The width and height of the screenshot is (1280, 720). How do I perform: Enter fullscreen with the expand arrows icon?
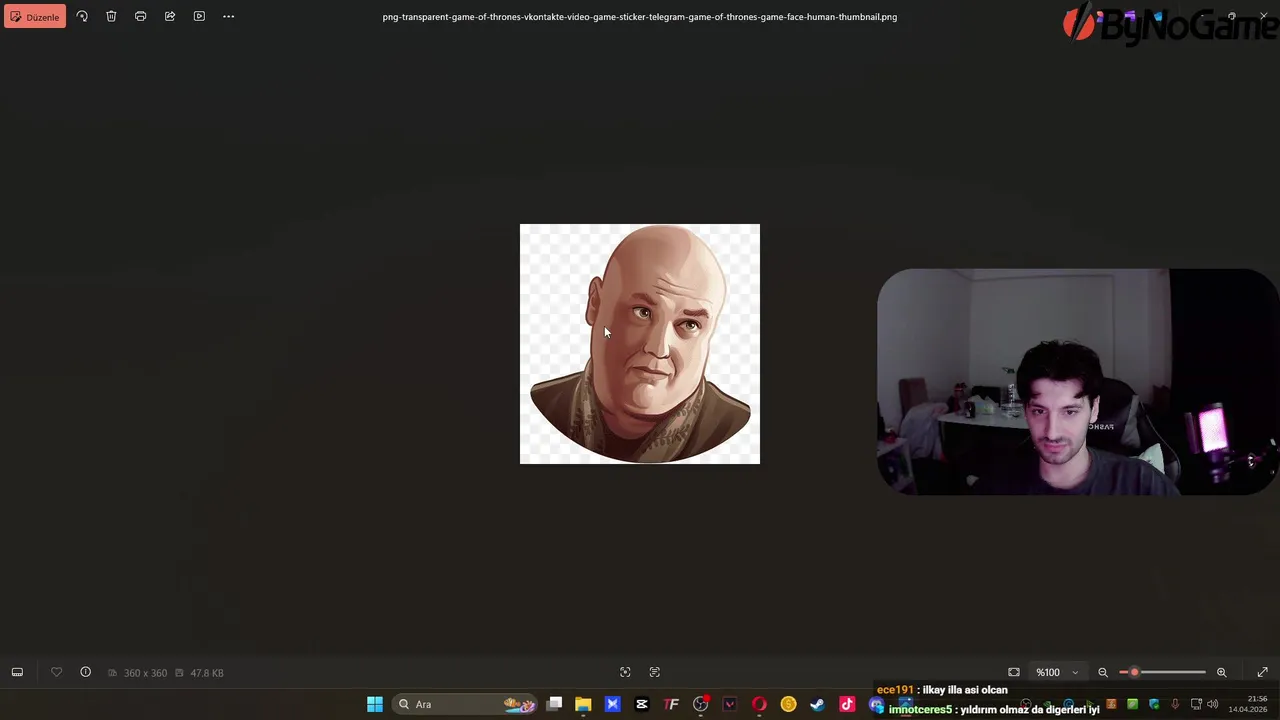click(1262, 673)
